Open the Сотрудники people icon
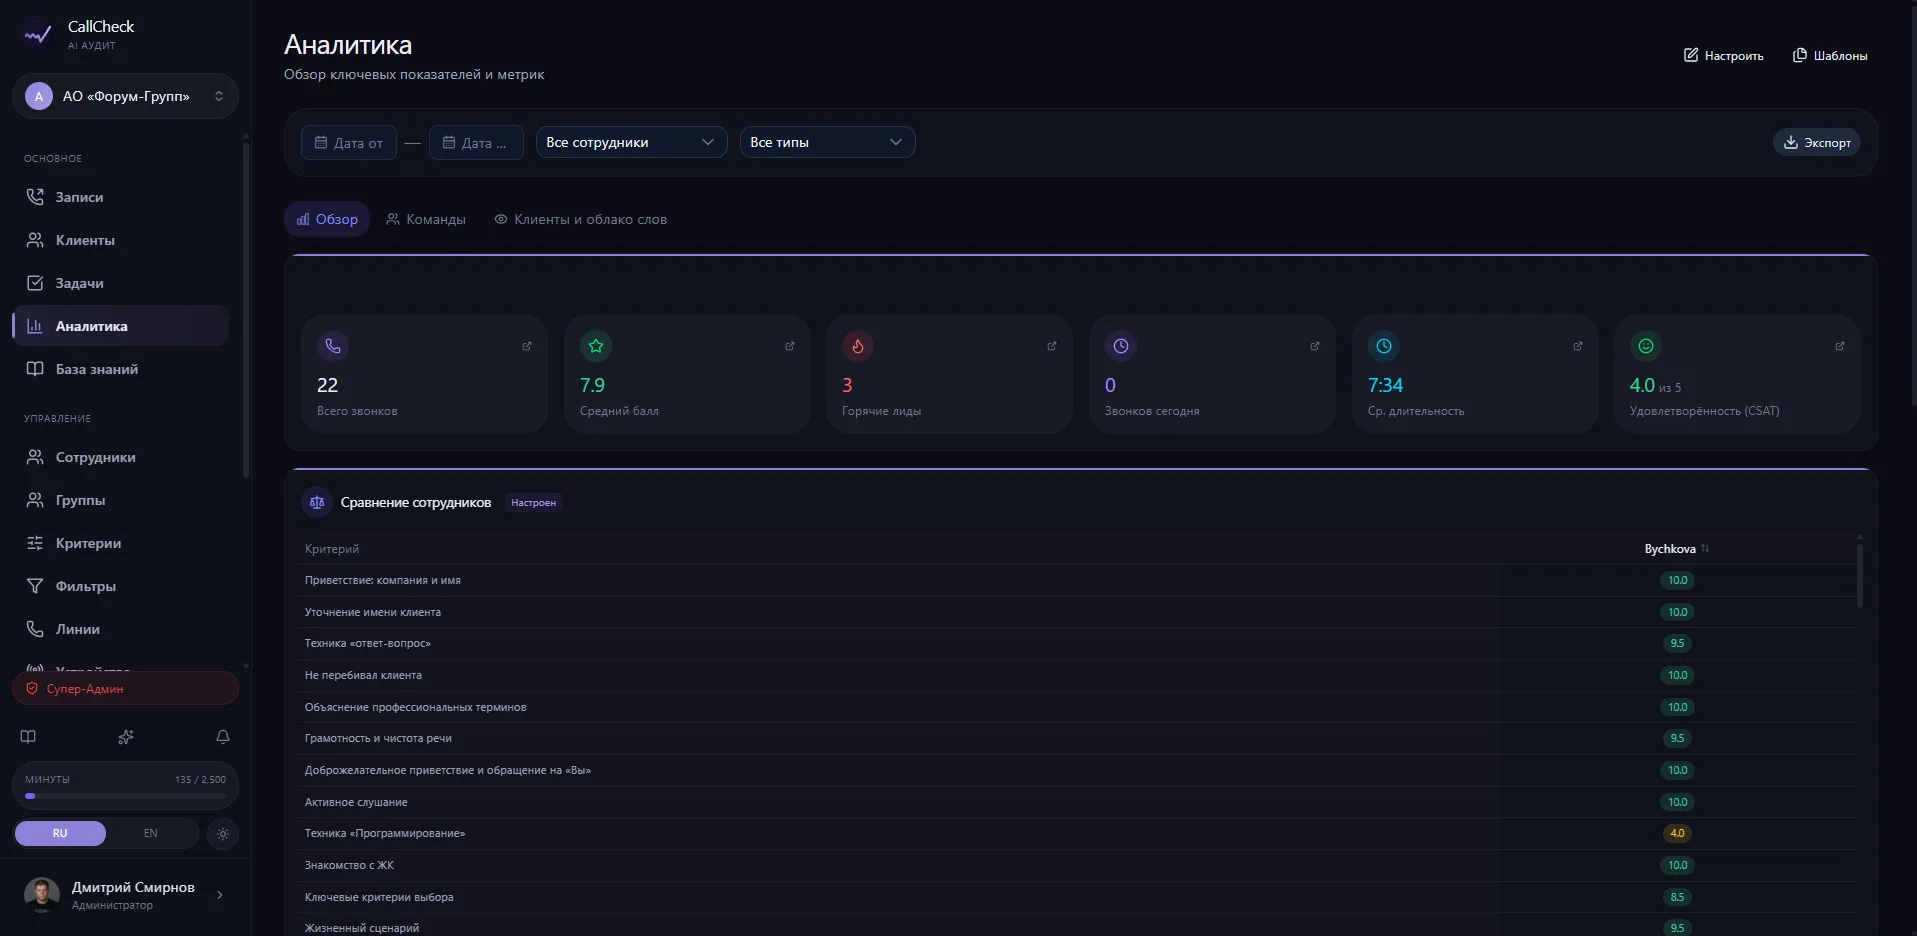The height and width of the screenshot is (936, 1917). pos(35,457)
